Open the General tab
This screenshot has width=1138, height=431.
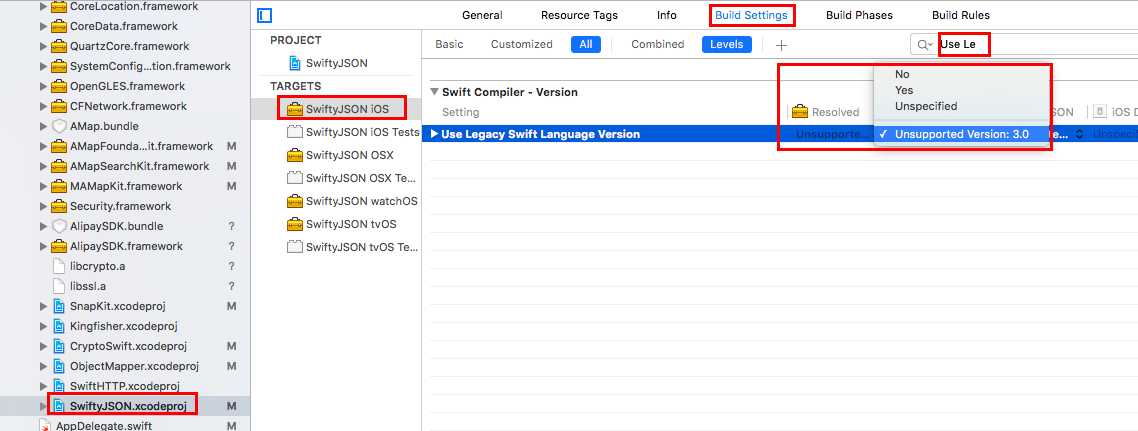pyautogui.click(x=483, y=15)
